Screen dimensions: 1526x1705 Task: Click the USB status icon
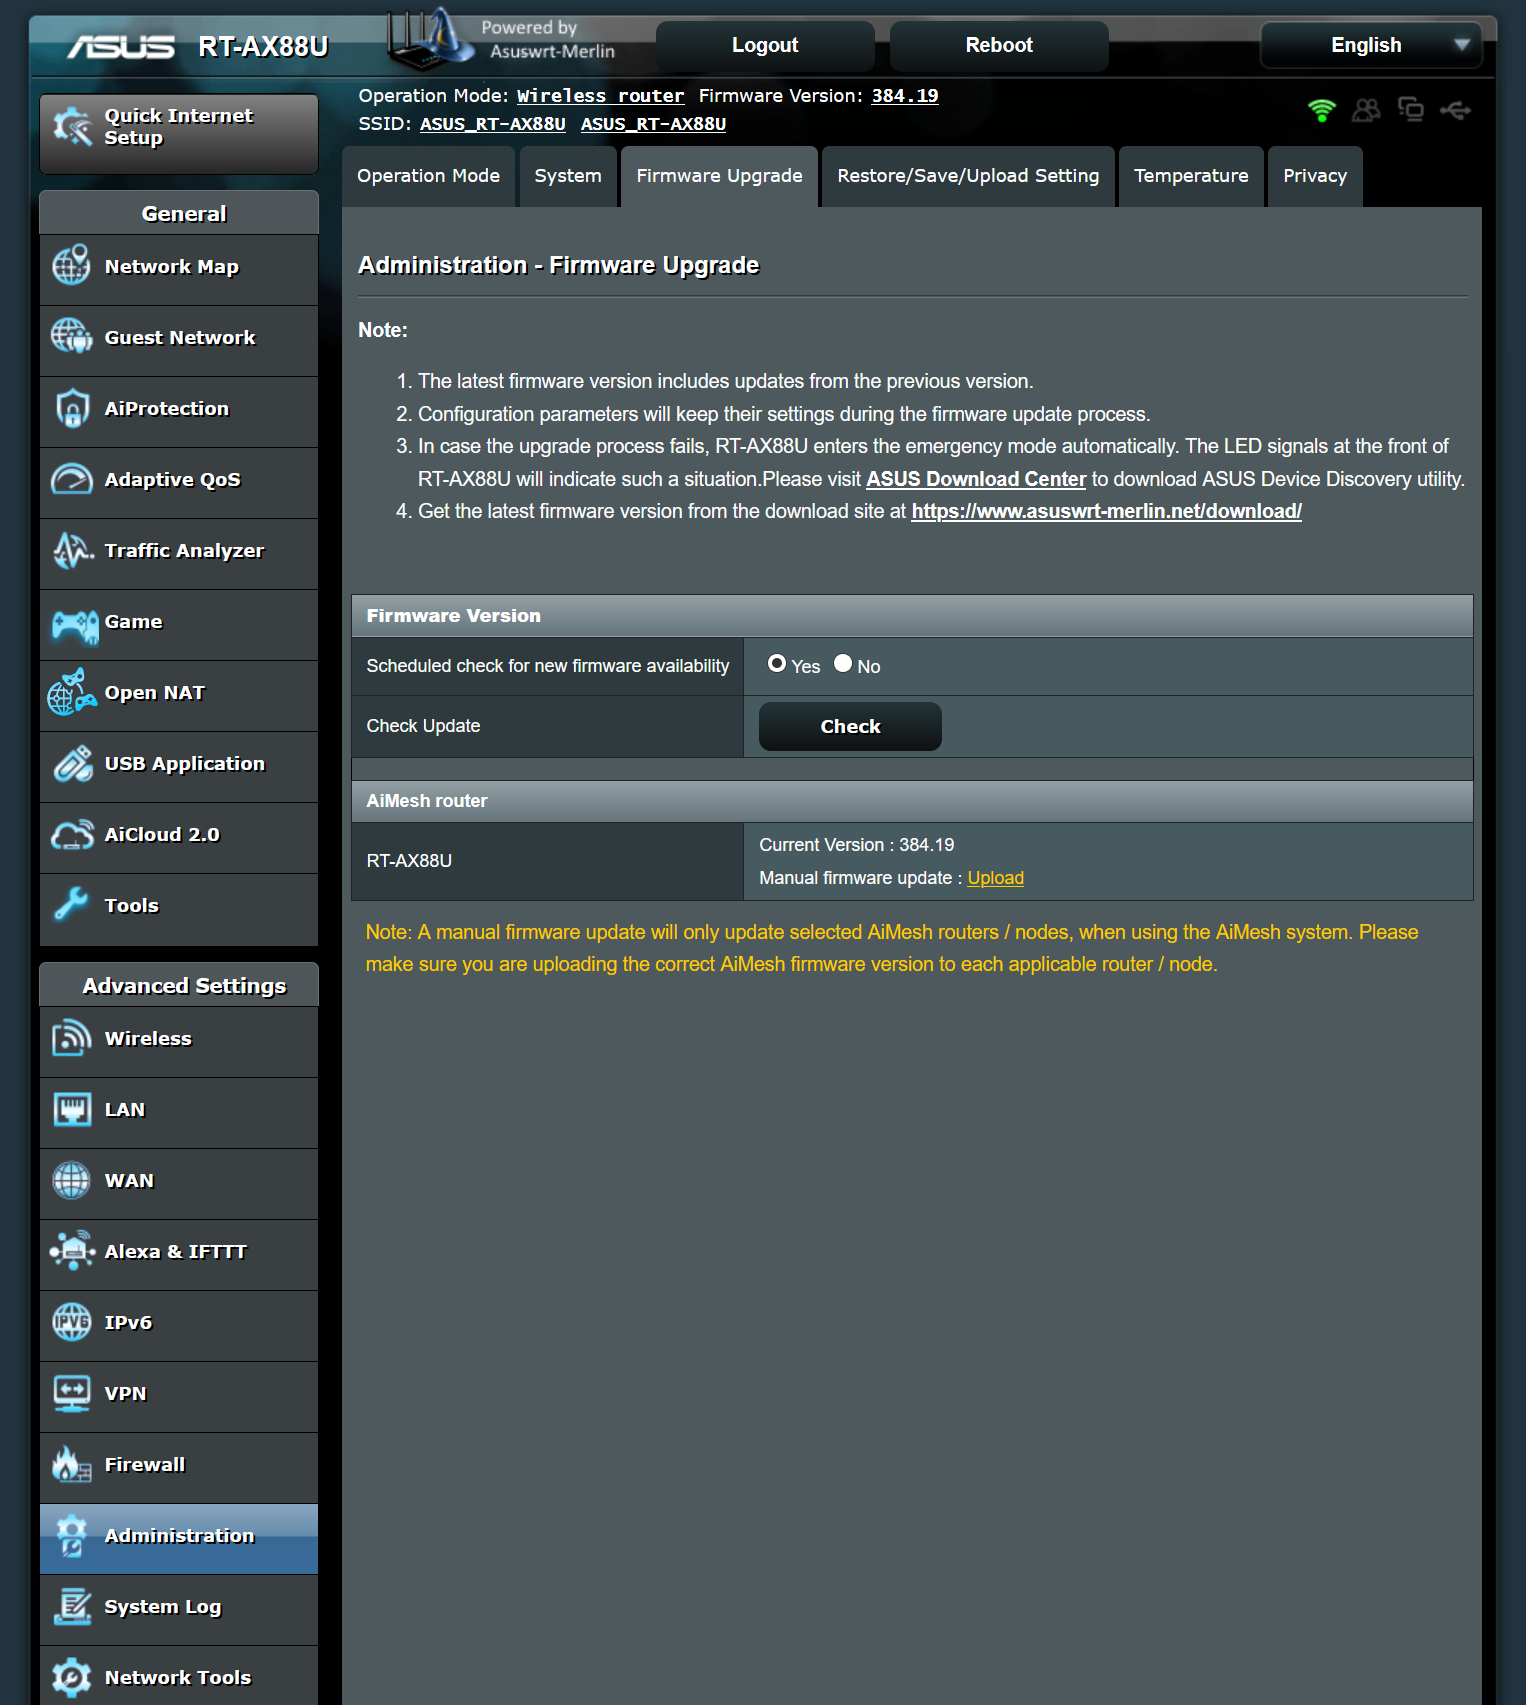point(1455,110)
